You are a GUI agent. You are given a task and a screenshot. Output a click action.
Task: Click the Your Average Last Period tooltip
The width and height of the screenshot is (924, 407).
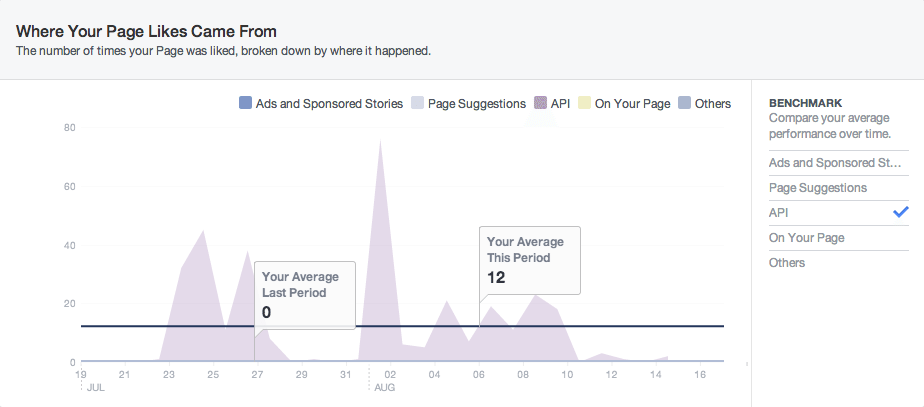[305, 294]
